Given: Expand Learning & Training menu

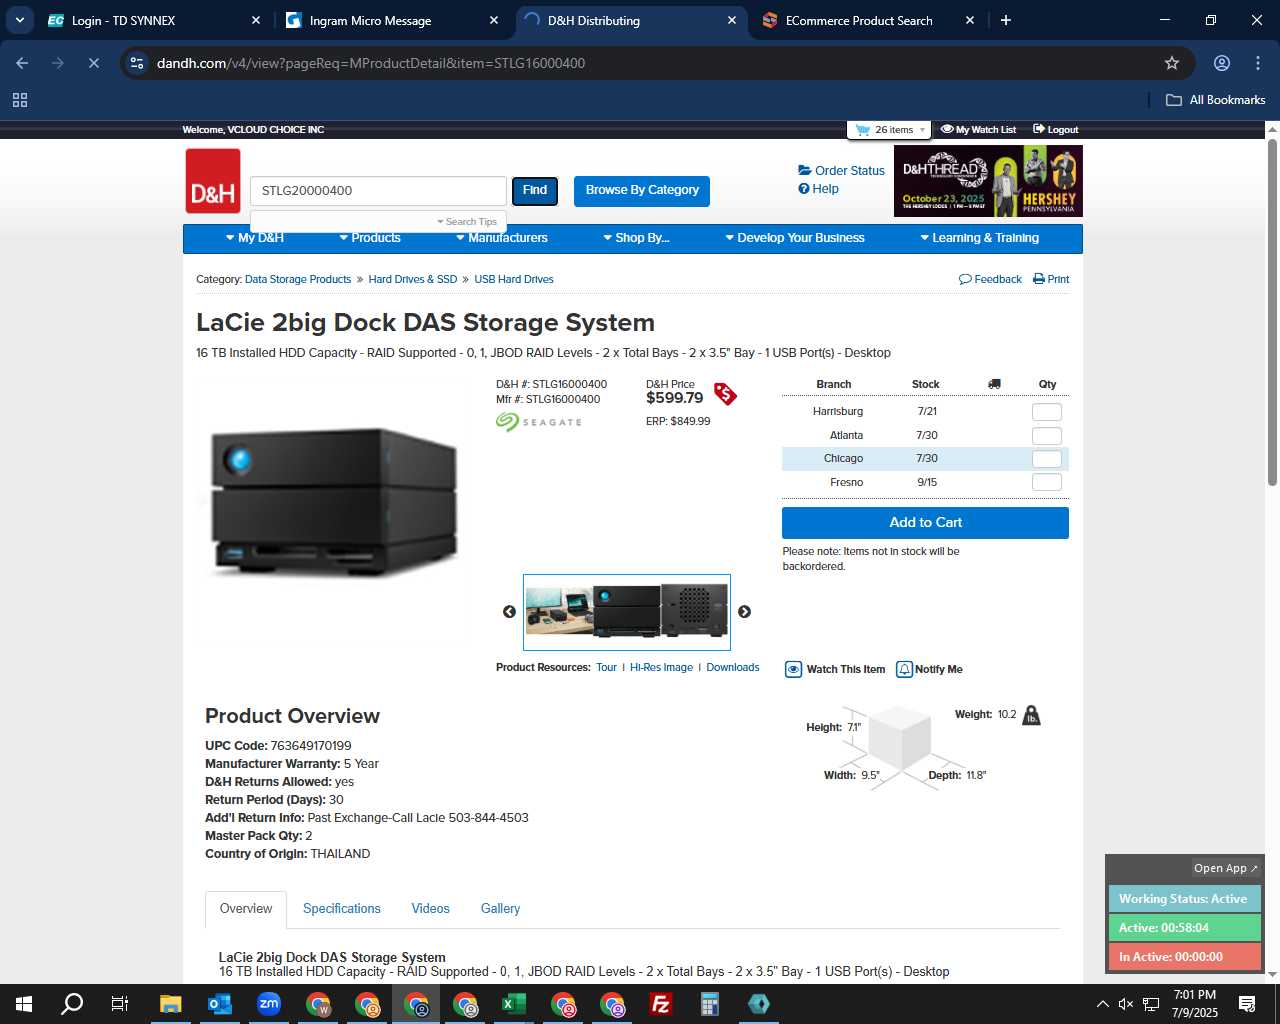Looking at the screenshot, I should 980,238.
